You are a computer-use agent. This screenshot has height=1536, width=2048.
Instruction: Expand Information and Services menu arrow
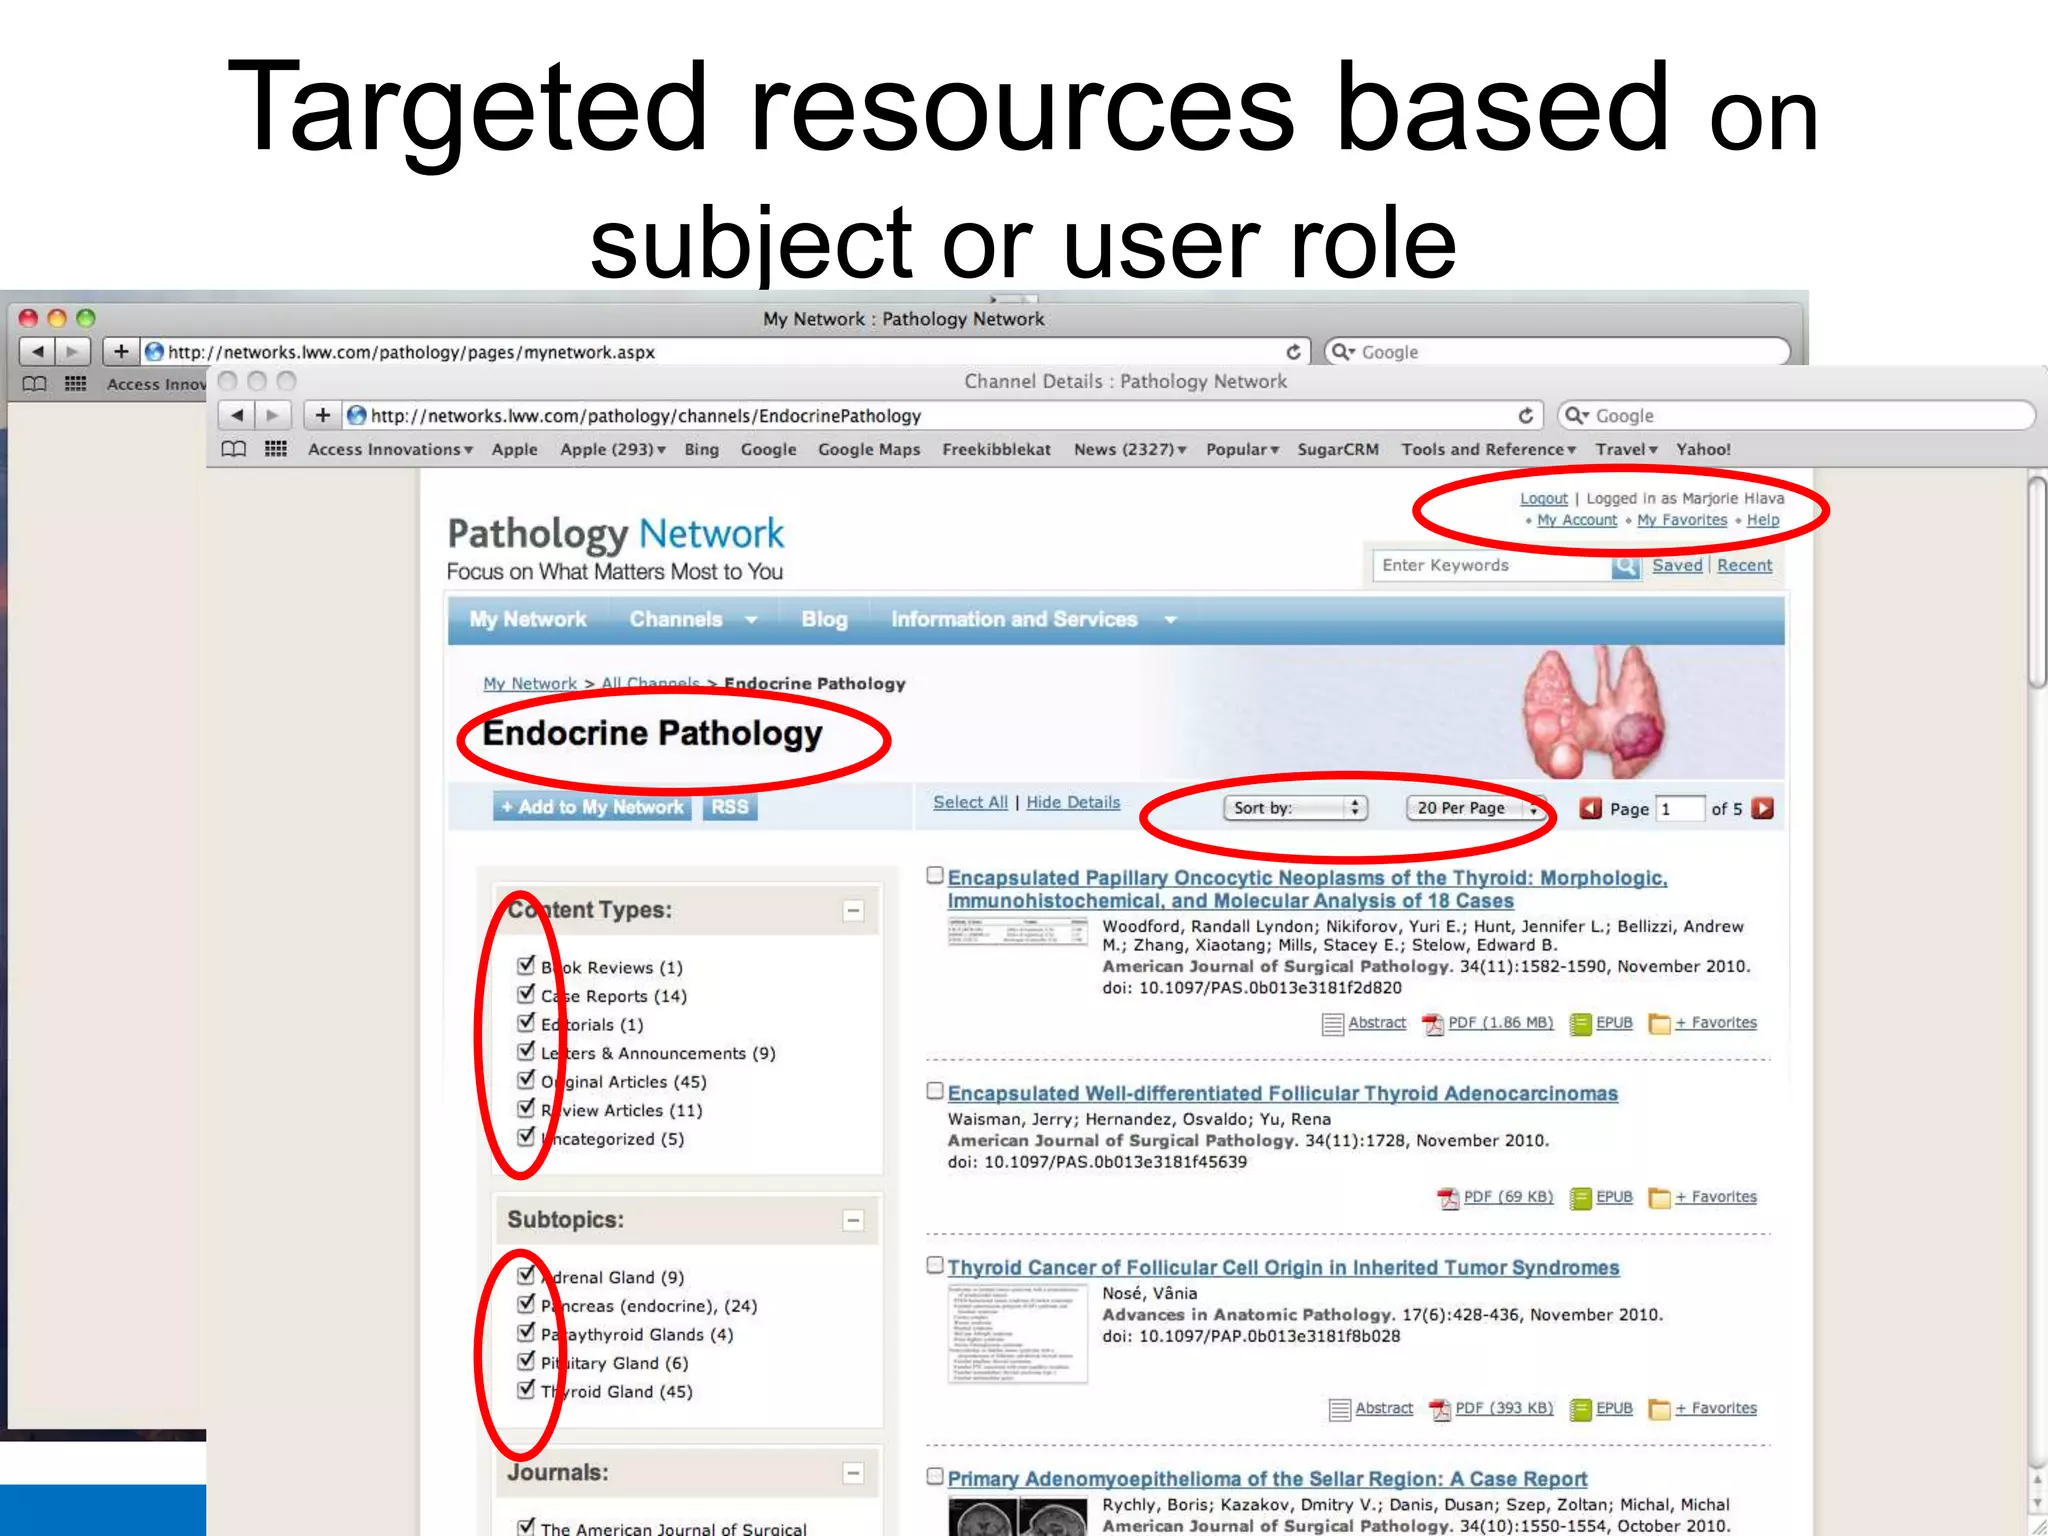(x=1170, y=621)
